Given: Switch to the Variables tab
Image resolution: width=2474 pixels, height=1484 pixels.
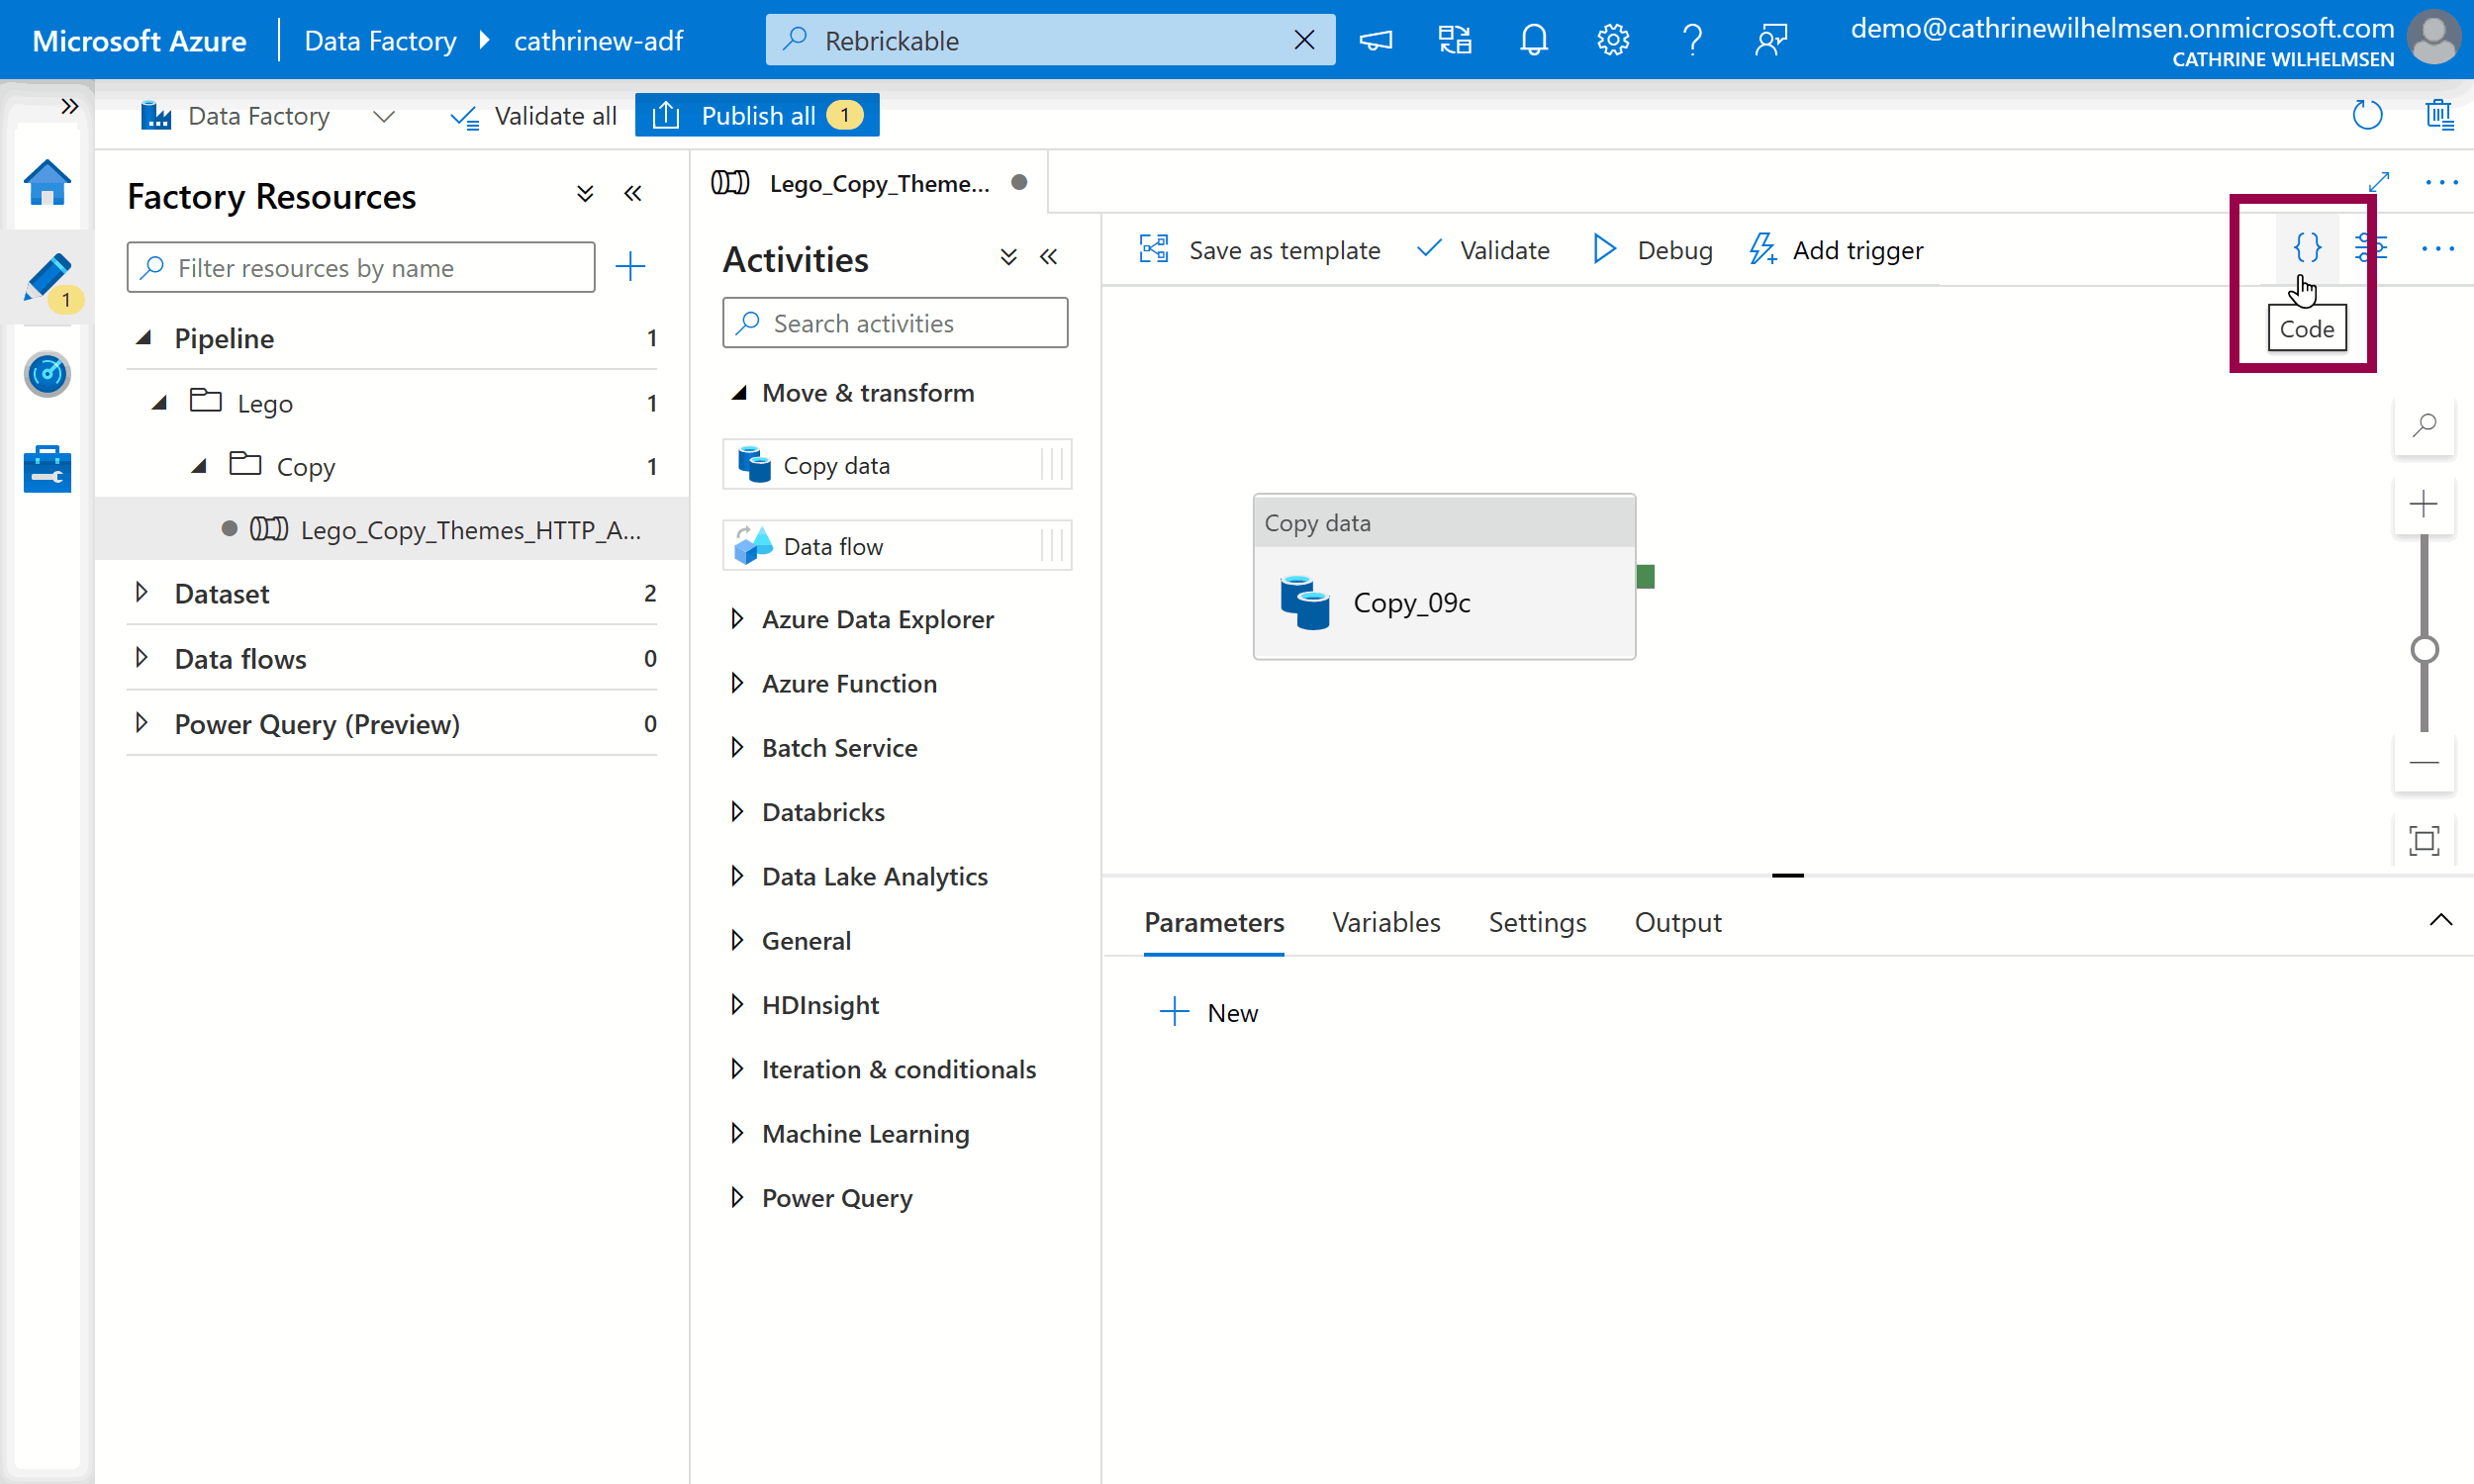Looking at the screenshot, I should (x=1385, y=922).
